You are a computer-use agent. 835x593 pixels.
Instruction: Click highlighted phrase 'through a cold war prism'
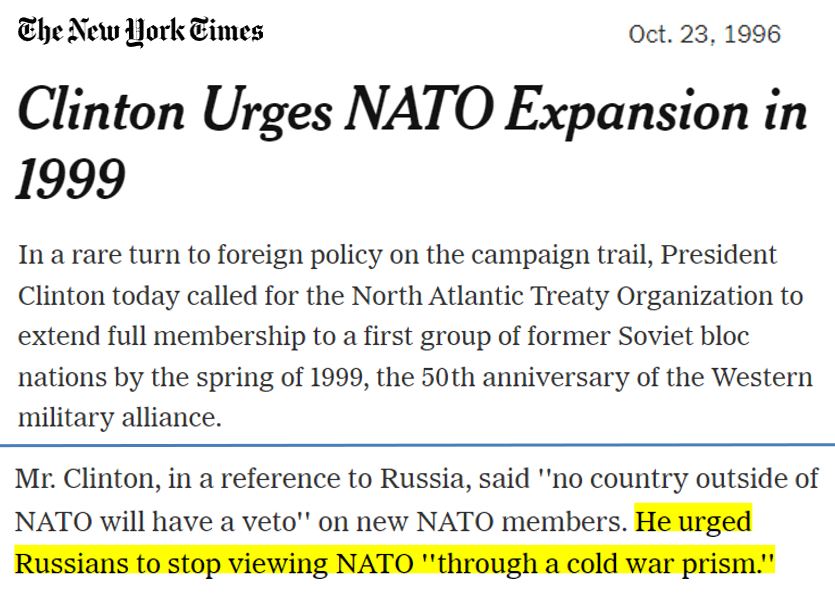click(x=596, y=563)
